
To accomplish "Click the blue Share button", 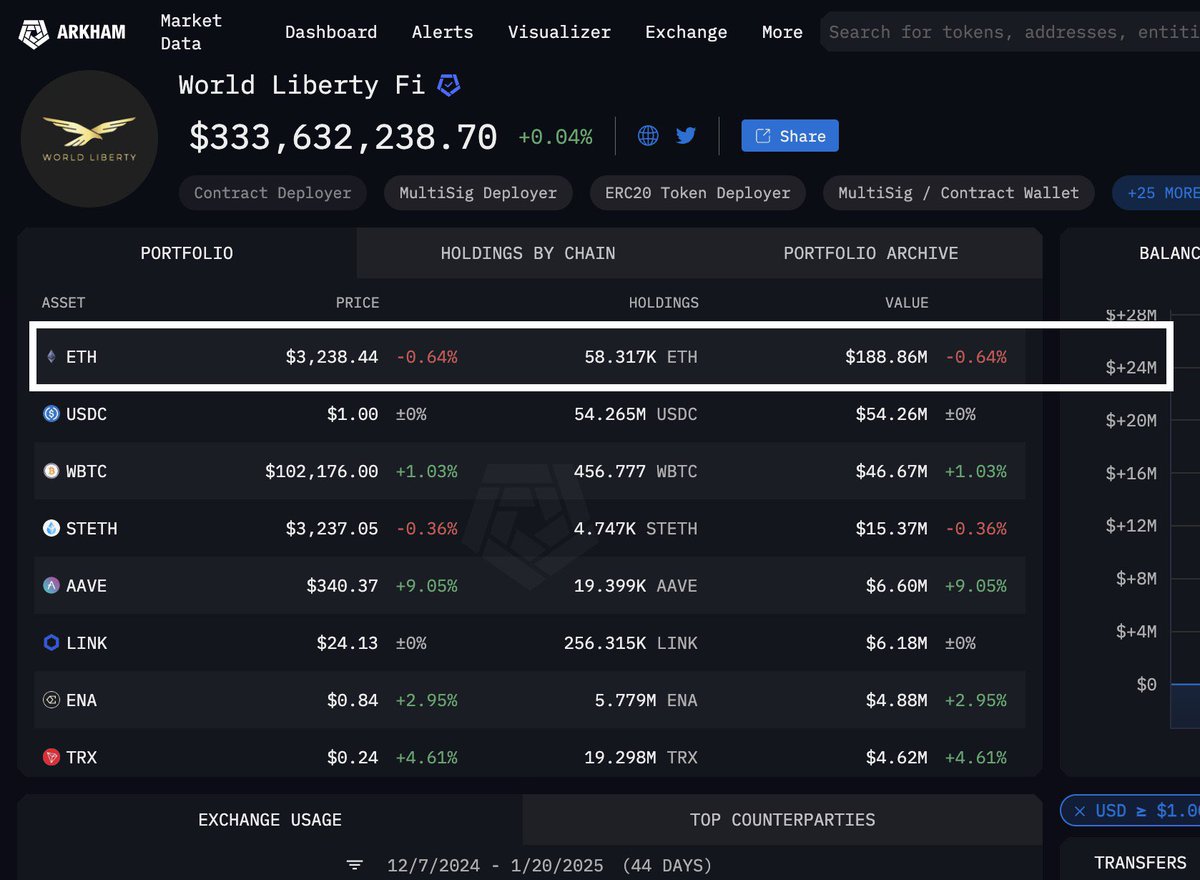I will [790, 136].
